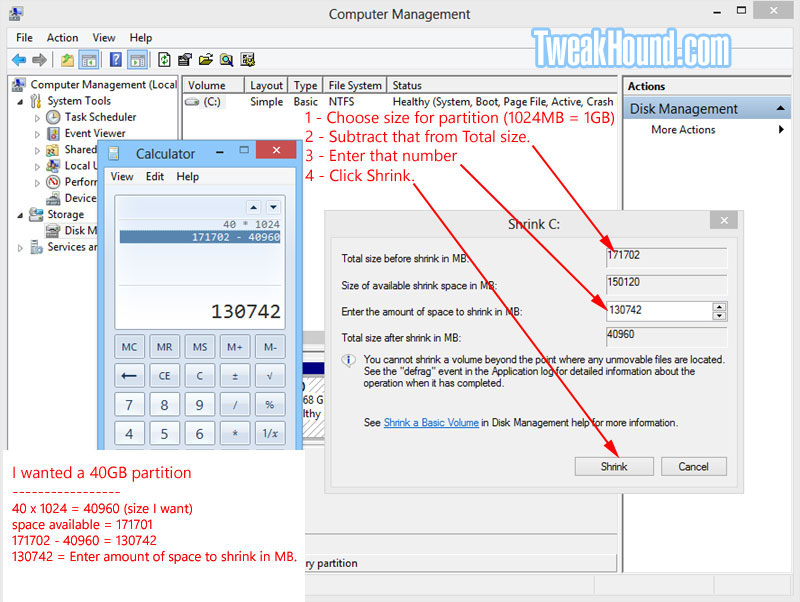Screen dimensions: 800x602
Task: Click the Services and Applications tree icon
Action: click(x=36, y=247)
